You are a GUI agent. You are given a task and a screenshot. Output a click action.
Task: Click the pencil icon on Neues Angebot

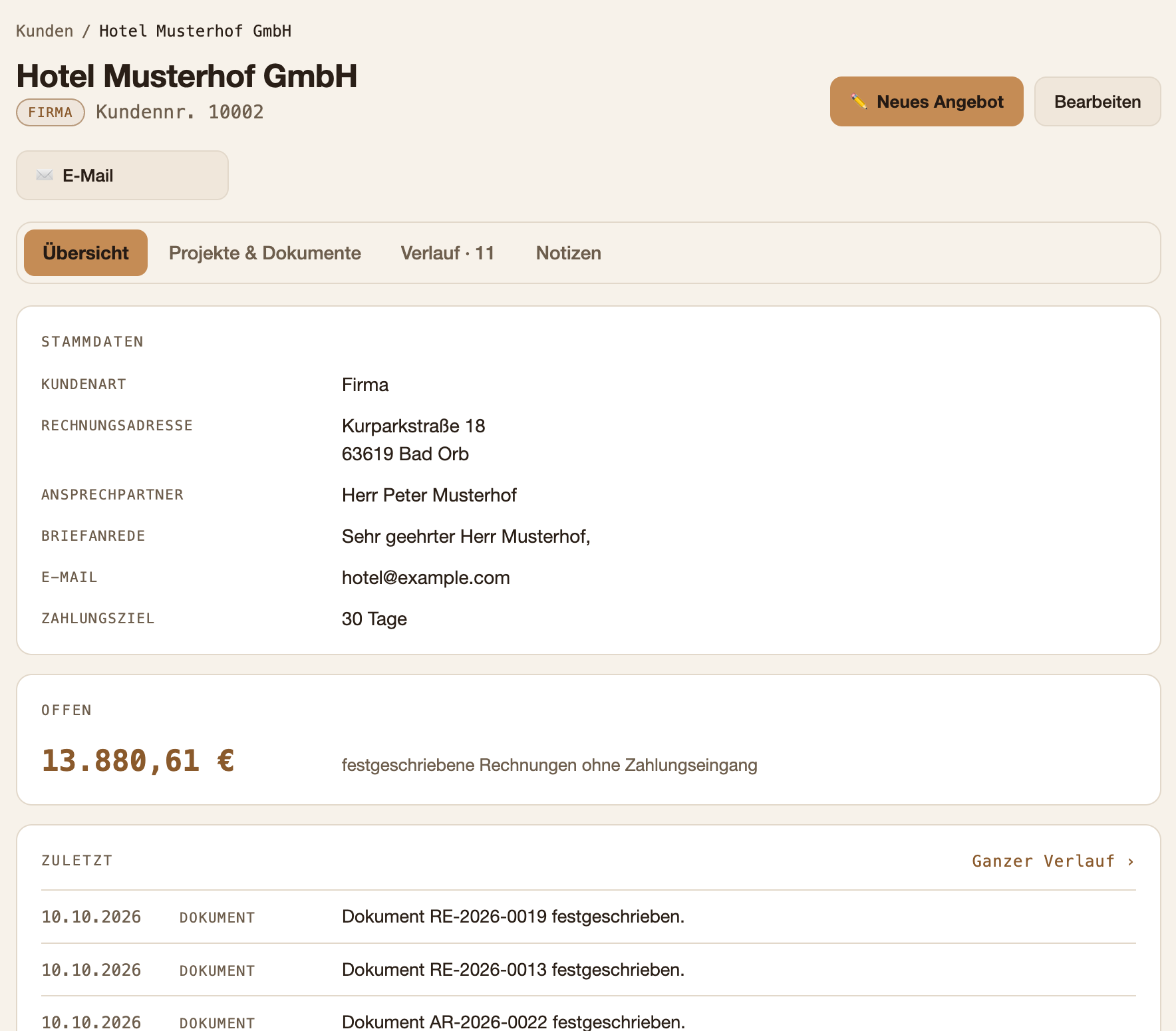pyautogui.click(x=859, y=101)
